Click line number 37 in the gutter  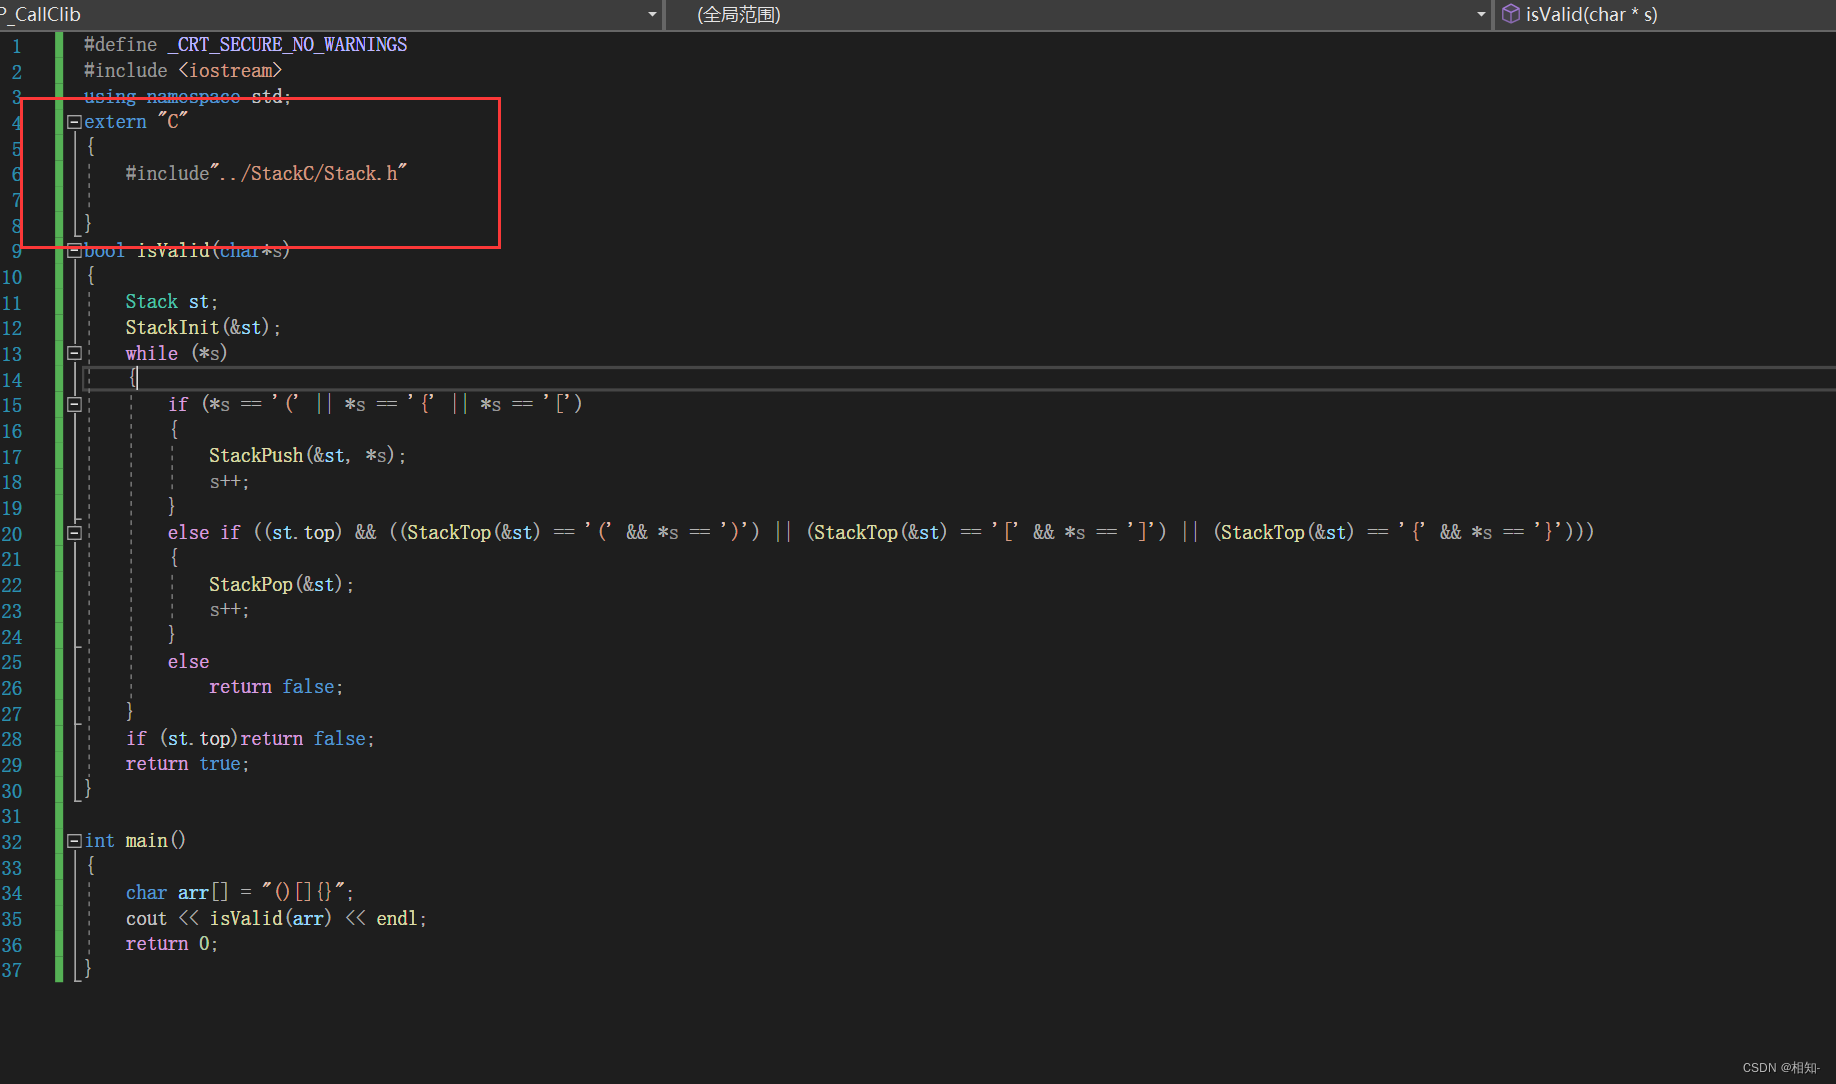click(x=12, y=970)
